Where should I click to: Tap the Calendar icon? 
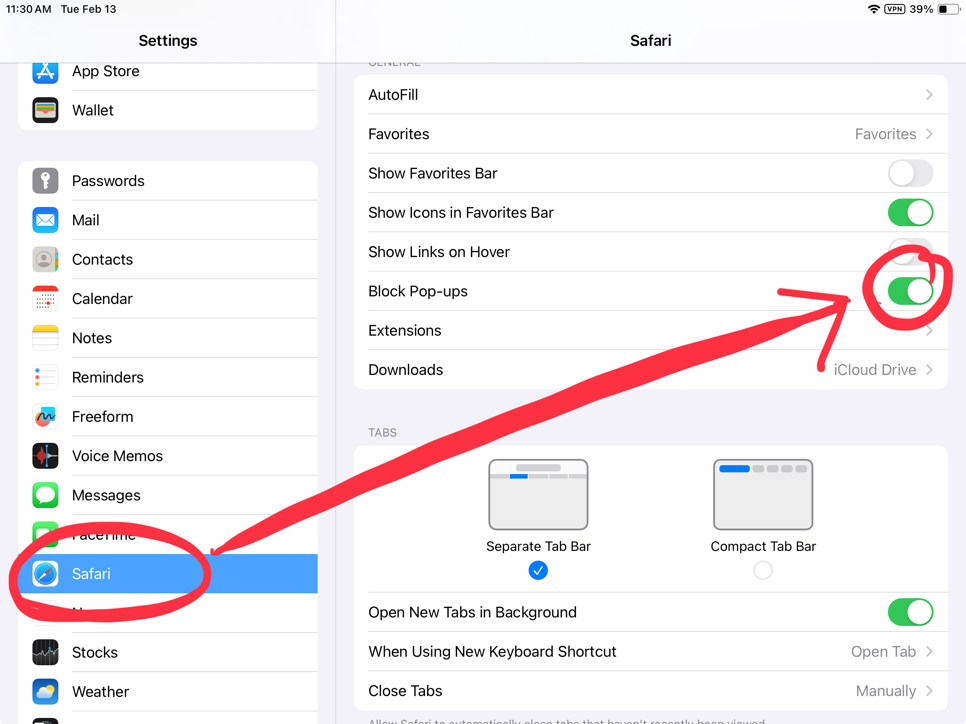pyautogui.click(x=45, y=299)
